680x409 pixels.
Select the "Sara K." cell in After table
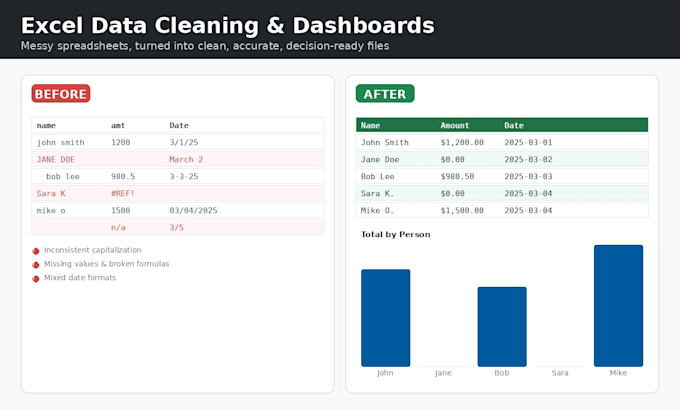[x=378, y=193]
